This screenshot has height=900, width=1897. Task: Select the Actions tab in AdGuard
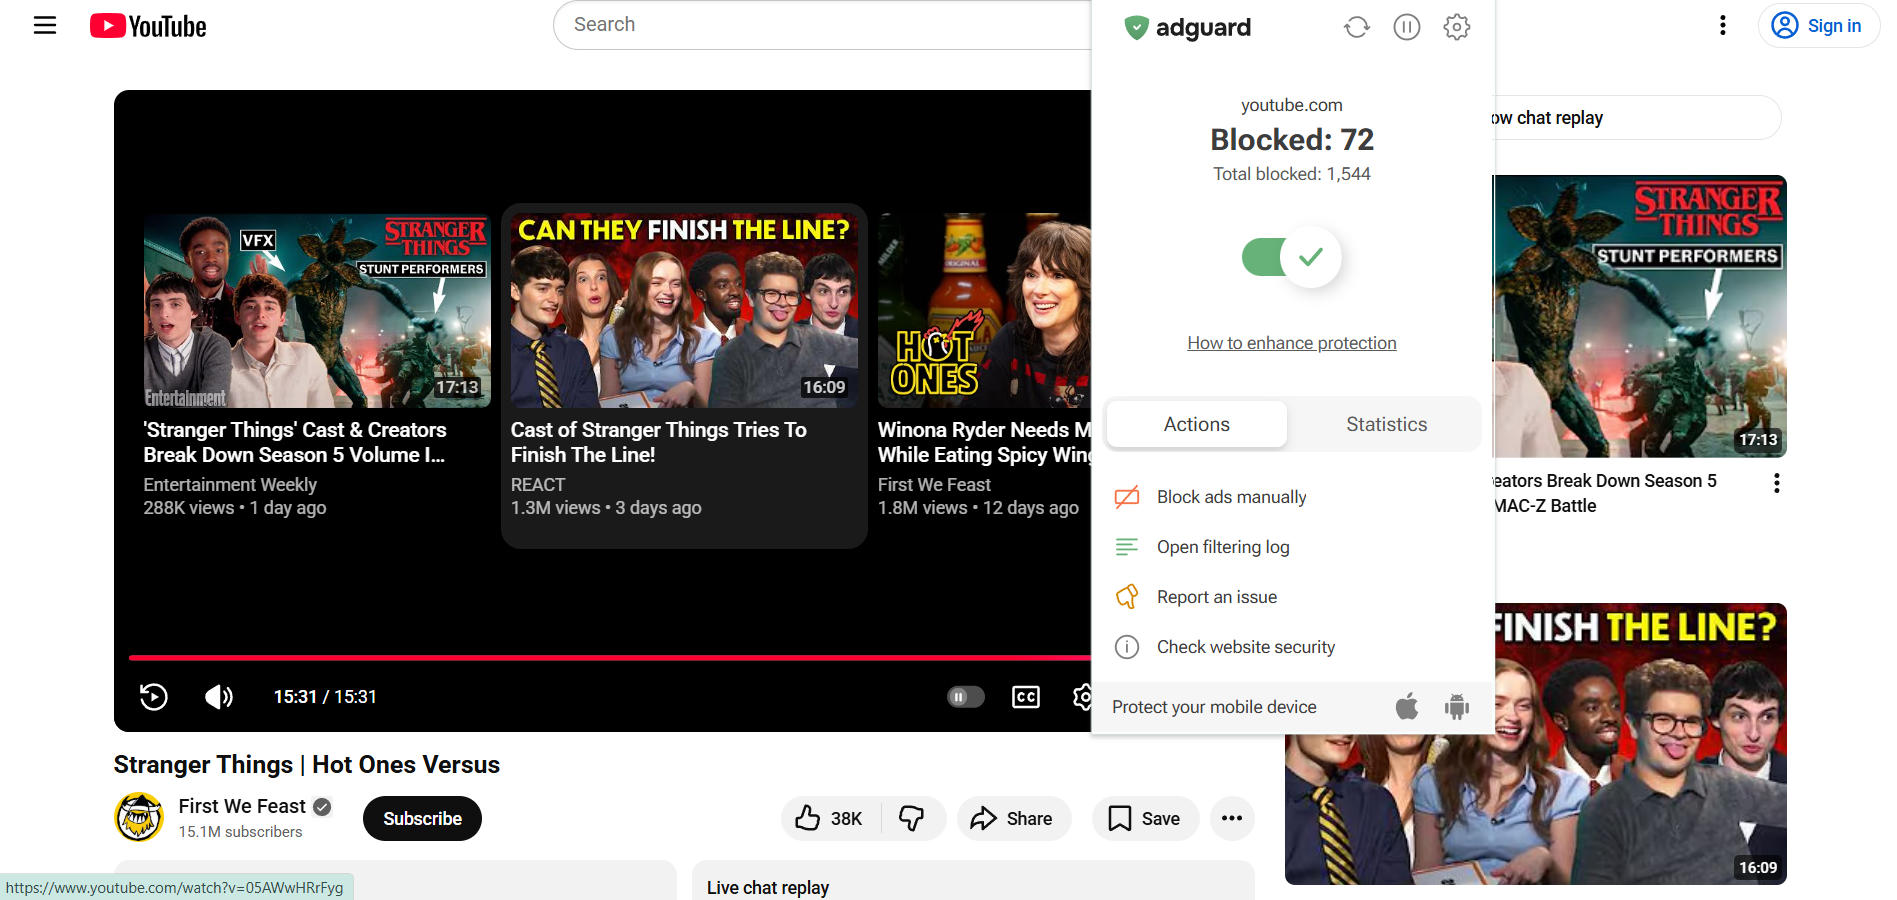pos(1196,424)
